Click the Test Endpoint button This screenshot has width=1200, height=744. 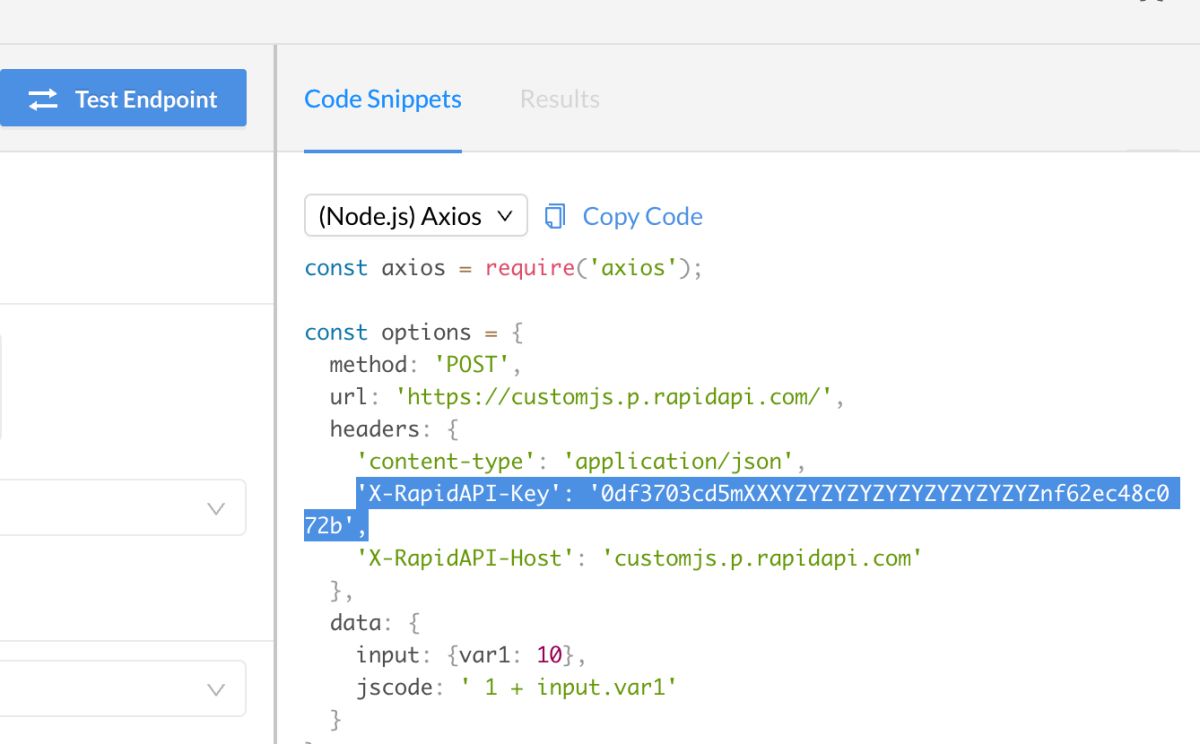tap(123, 98)
